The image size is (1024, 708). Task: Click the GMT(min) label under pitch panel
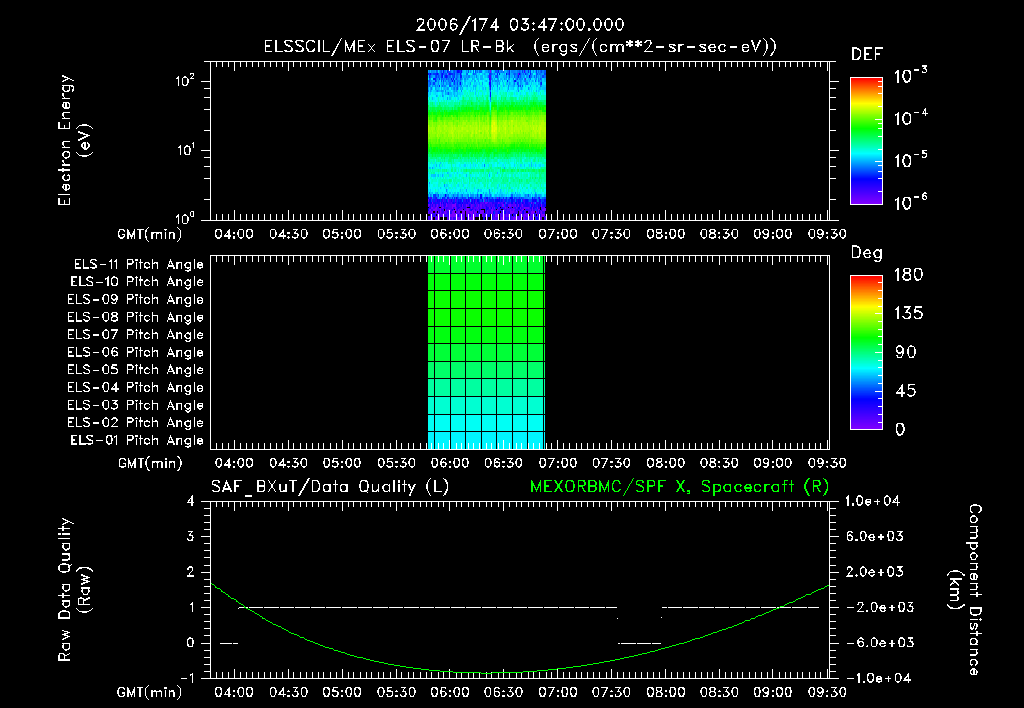[x=150, y=463]
